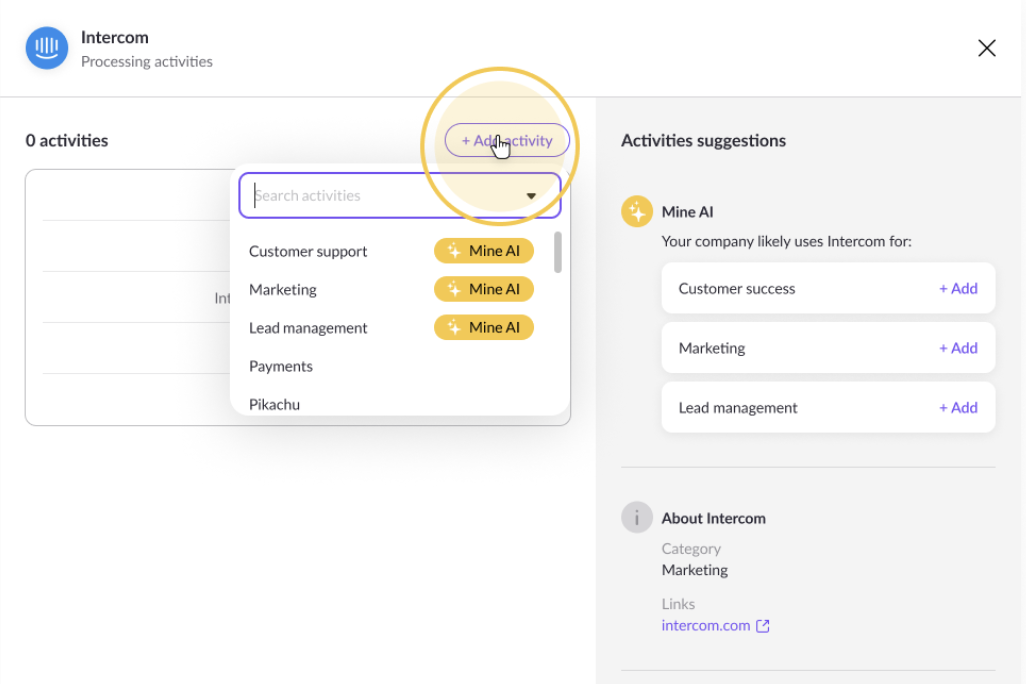
Task: Click the 0 activities heading
Action: click(67, 140)
